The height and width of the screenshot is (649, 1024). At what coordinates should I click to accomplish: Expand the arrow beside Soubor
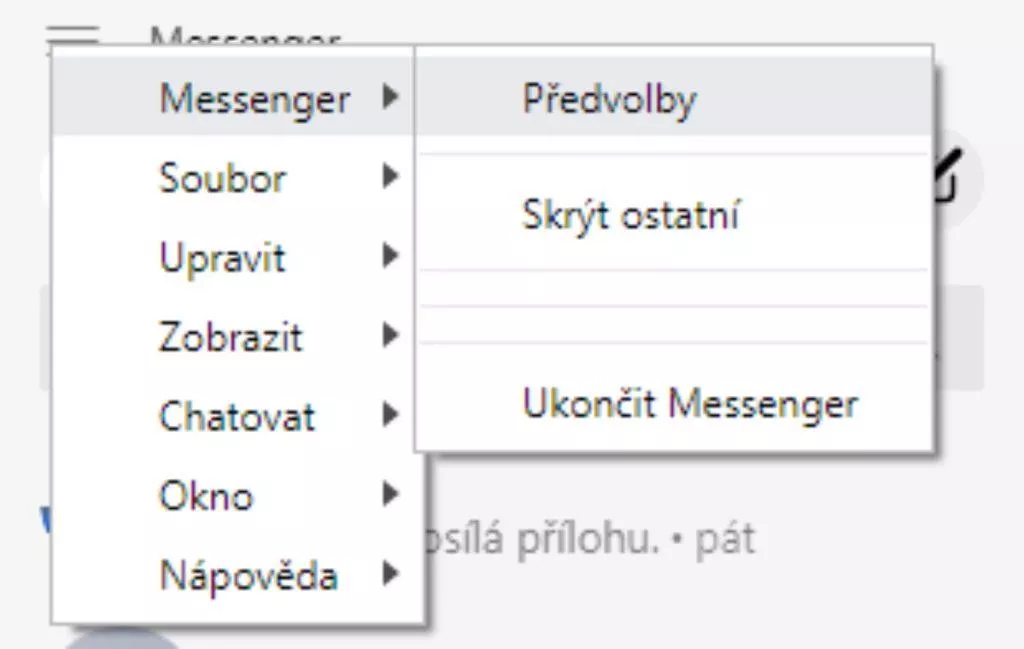390,177
